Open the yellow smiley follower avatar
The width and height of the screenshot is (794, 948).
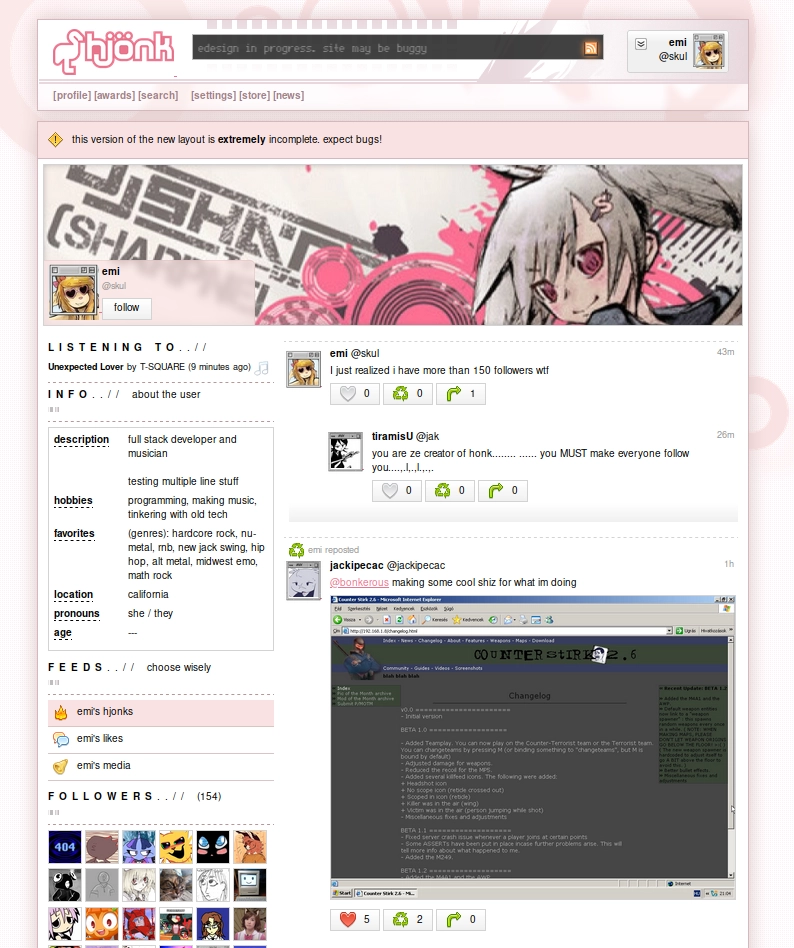pyautogui.click(x=176, y=846)
